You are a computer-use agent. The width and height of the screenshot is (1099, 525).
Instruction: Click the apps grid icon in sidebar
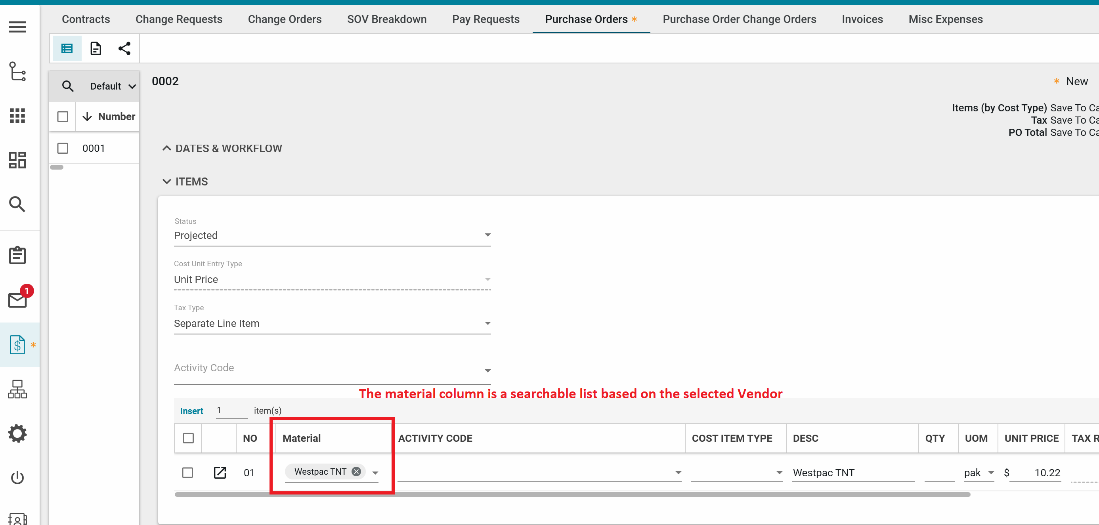17,116
